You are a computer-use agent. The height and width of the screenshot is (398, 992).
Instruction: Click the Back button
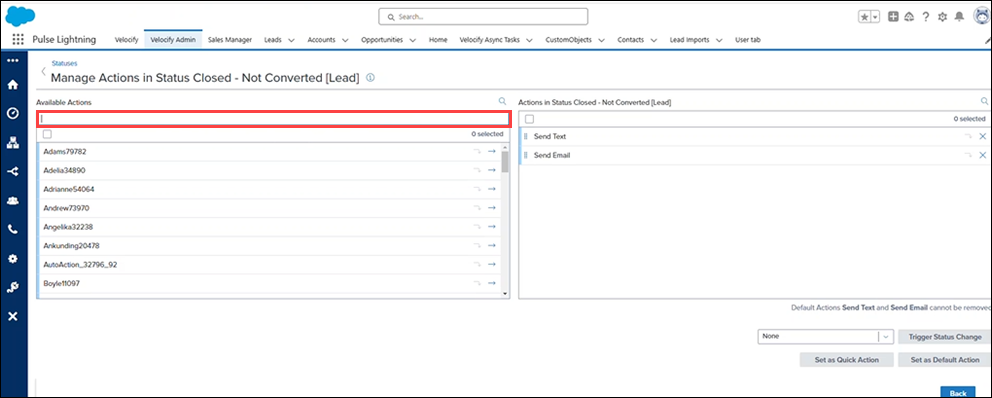coord(957,392)
